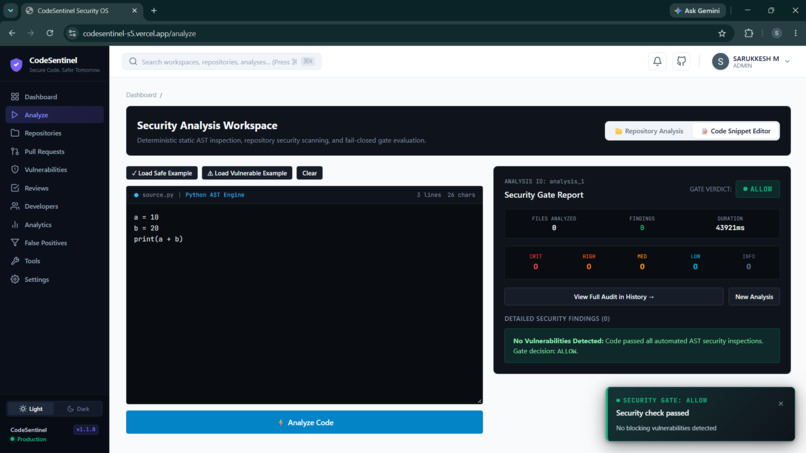
Task: Open Vulnerabilities in the sidebar
Action: 54,170
